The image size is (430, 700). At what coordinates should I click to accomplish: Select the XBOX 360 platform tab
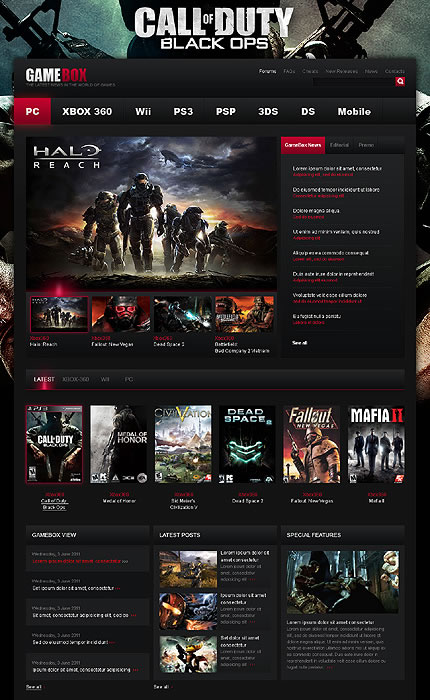tap(87, 112)
